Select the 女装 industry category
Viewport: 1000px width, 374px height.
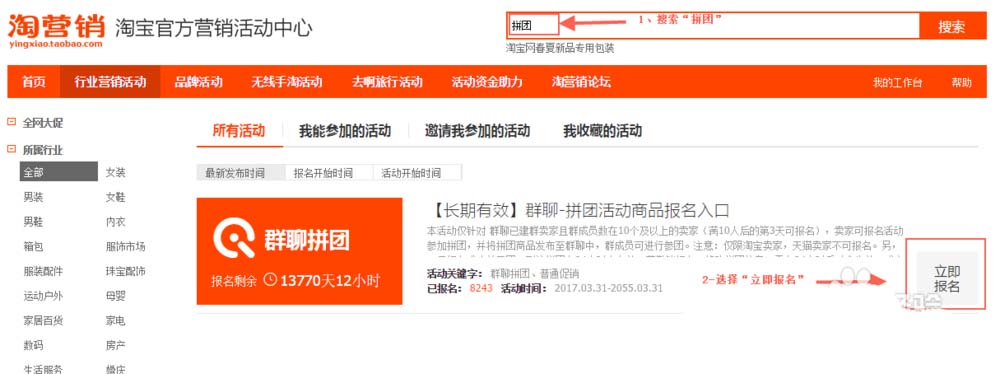[115, 172]
